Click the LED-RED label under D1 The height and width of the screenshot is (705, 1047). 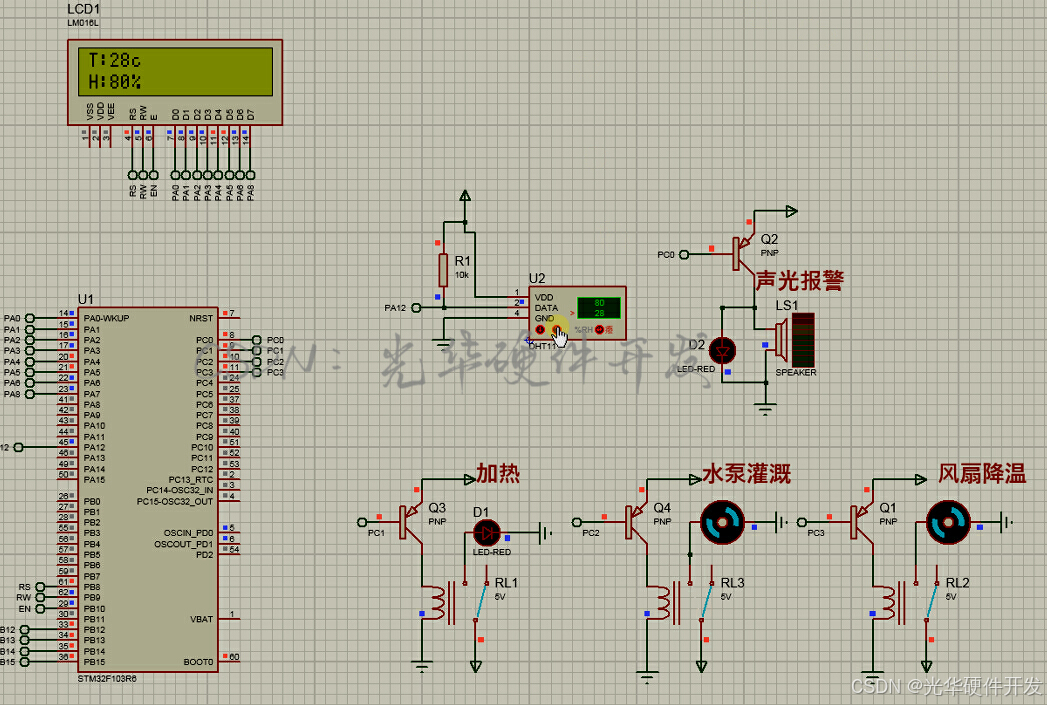[492, 552]
